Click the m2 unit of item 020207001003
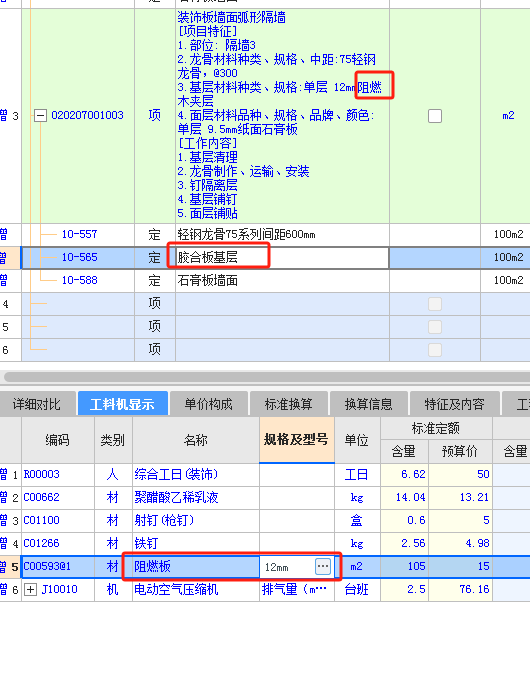This screenshot has width=530, height=676. tap(508, 116)
